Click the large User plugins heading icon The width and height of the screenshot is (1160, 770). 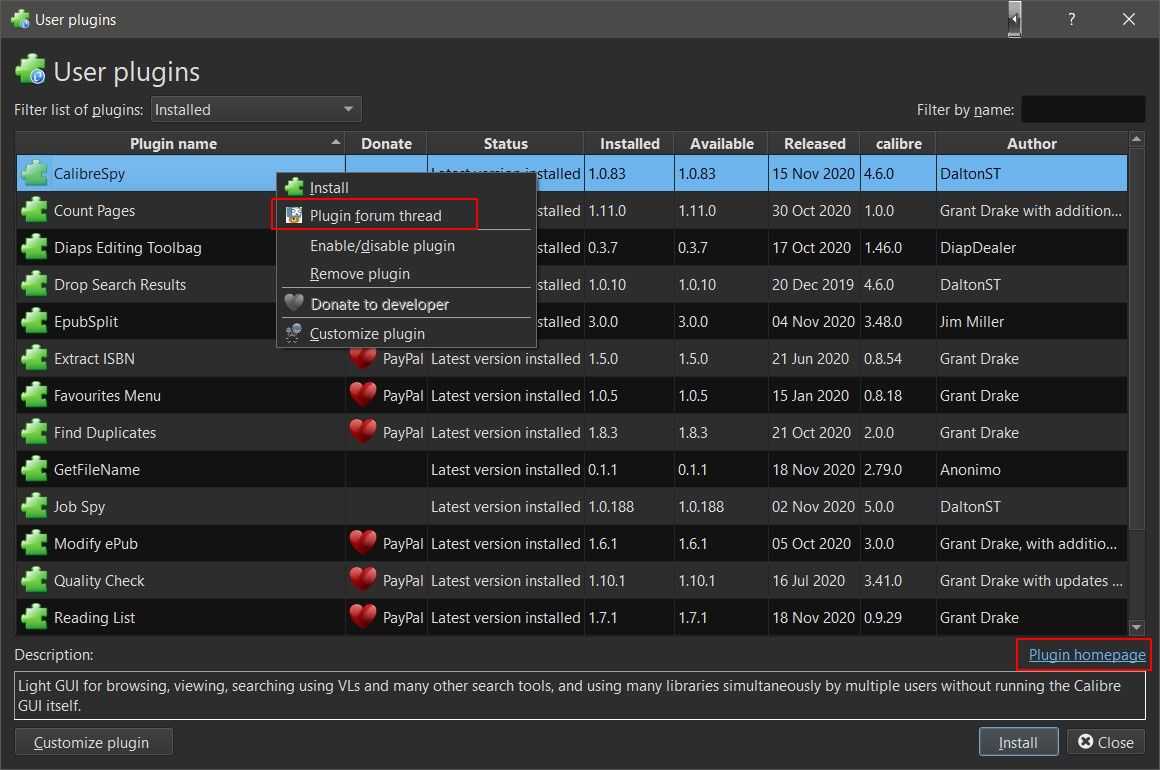click(x=30, y=70)
